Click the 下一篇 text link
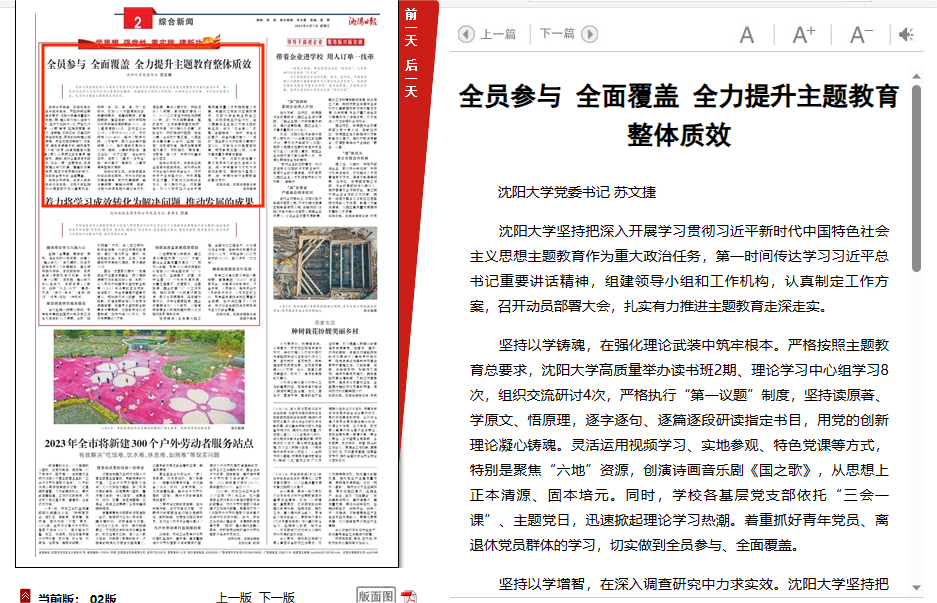 tap(557, 34)
